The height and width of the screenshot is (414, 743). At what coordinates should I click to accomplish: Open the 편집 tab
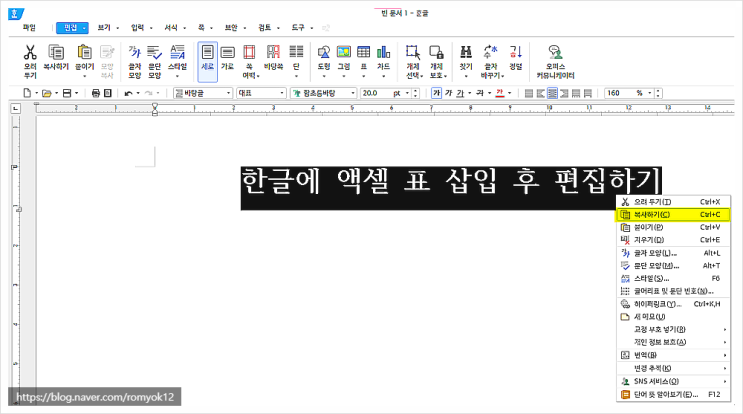click(72, 28)
